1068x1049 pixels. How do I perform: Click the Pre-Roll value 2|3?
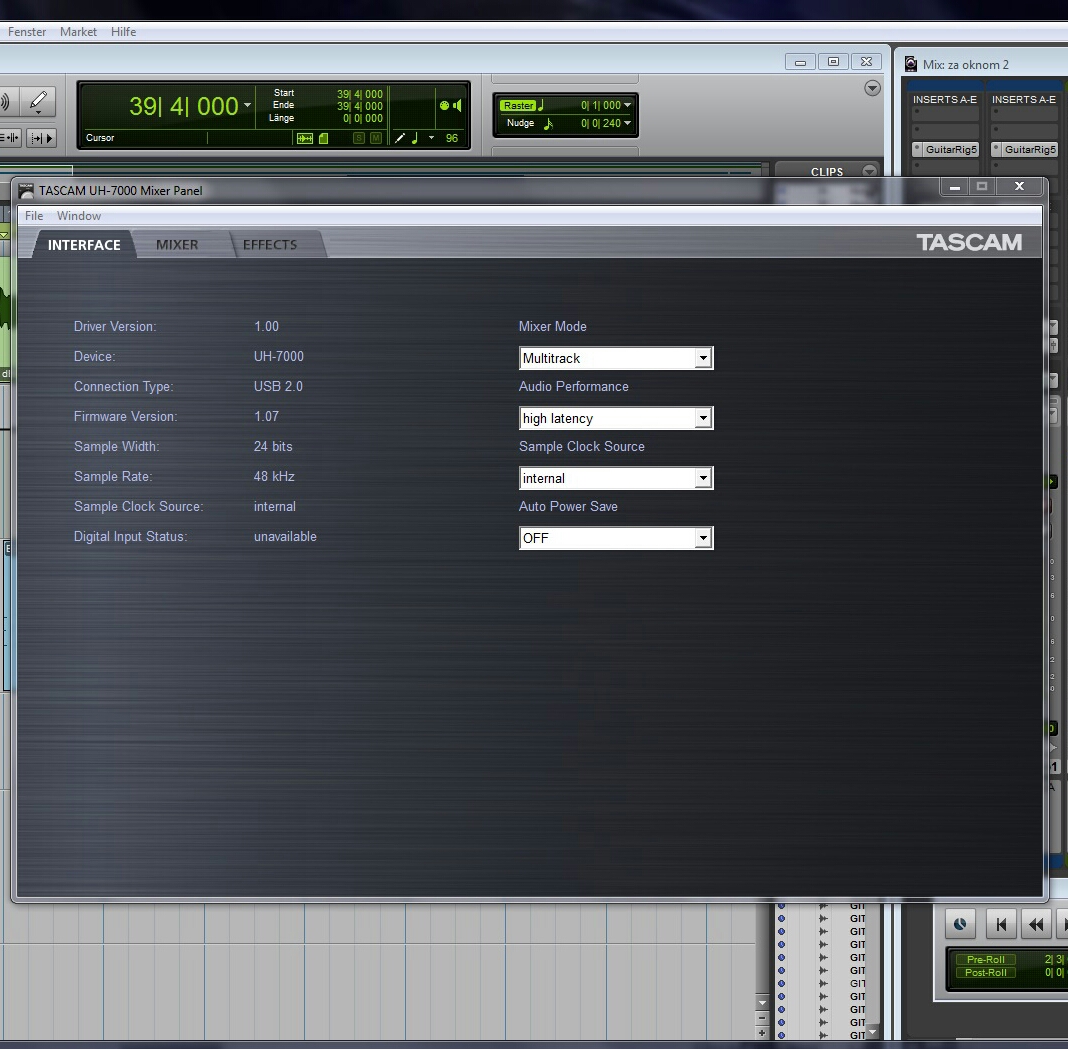(1054, 959)
